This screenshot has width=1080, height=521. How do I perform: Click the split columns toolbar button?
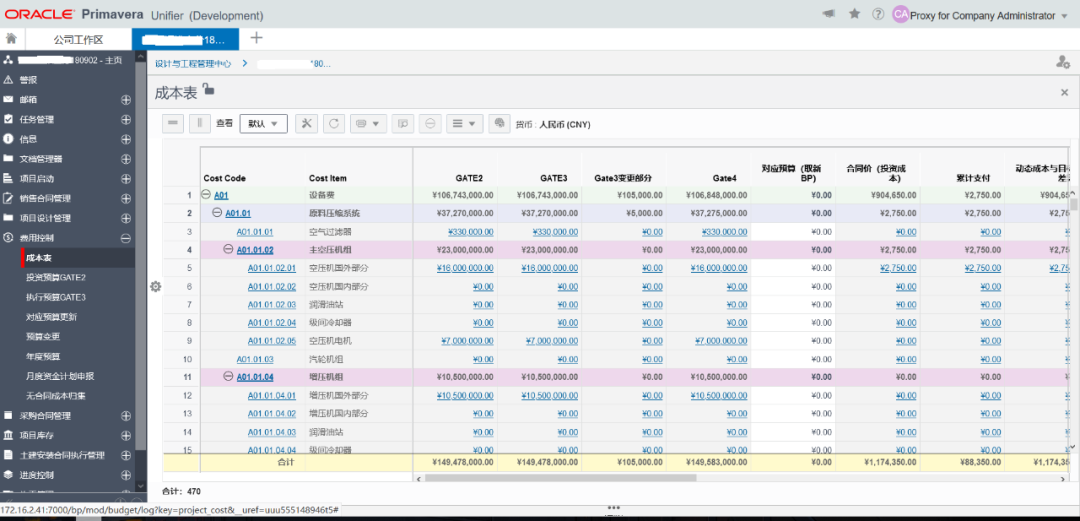[x=200, y=123]
